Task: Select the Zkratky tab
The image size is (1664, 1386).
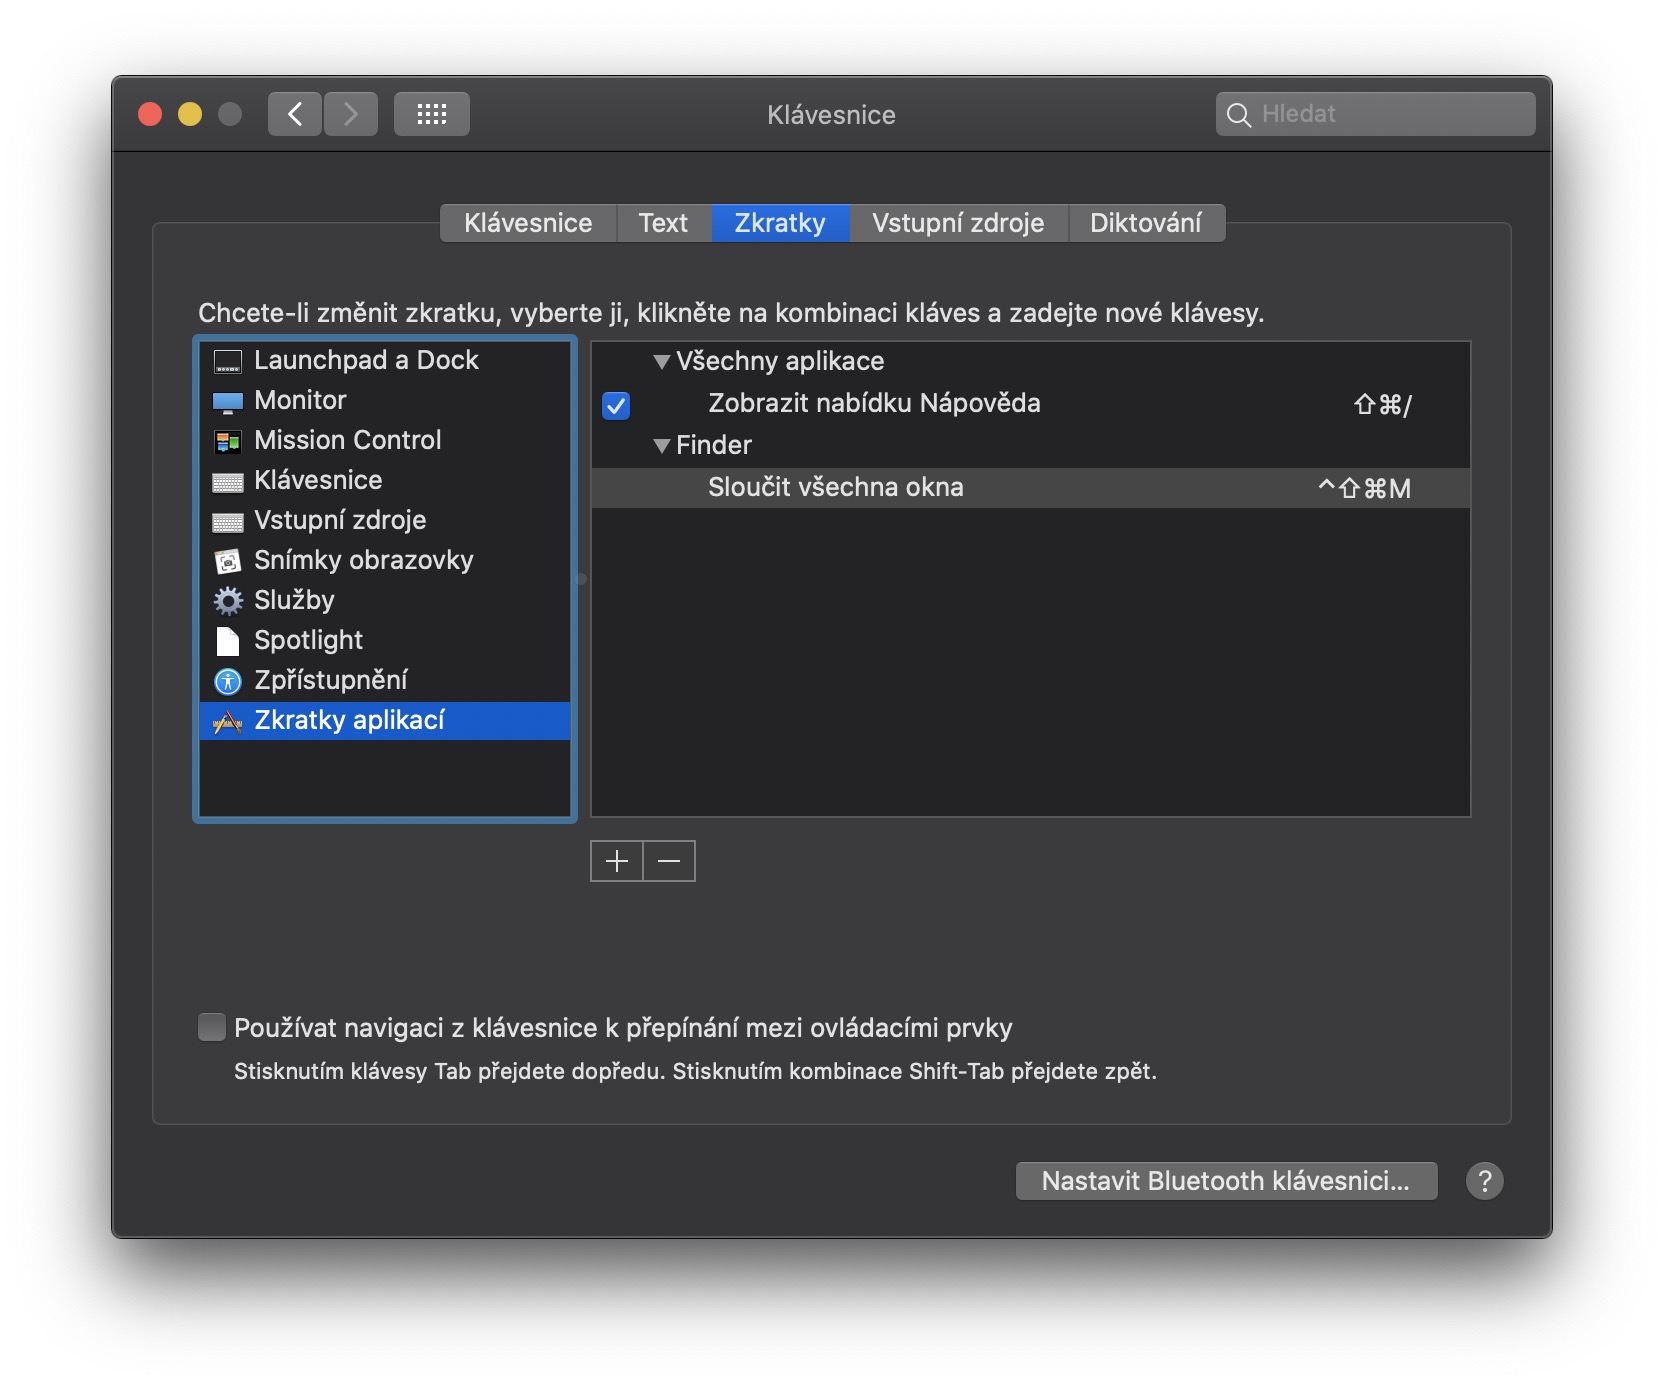Action: coord(780,223)
